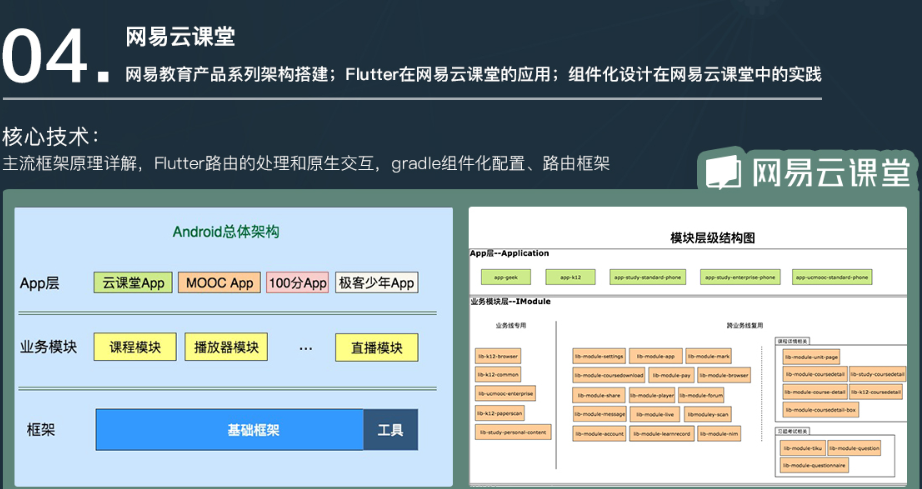Screen dimensions: 922x489
Task: Click the App层 row label
Action: coord(39,283)
